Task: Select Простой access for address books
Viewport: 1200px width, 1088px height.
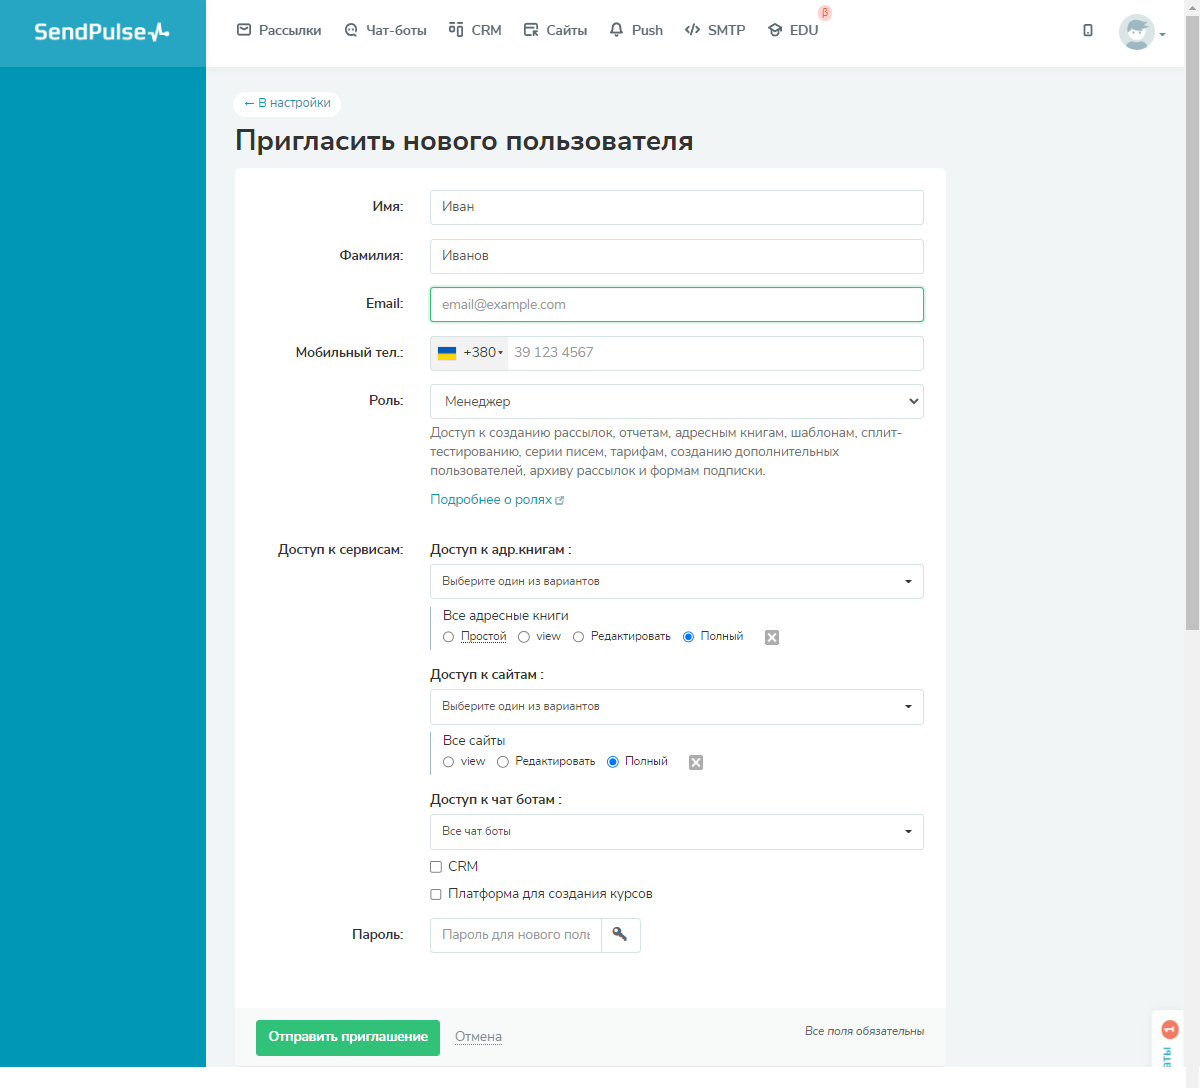Action: click(x=449, y=637)
